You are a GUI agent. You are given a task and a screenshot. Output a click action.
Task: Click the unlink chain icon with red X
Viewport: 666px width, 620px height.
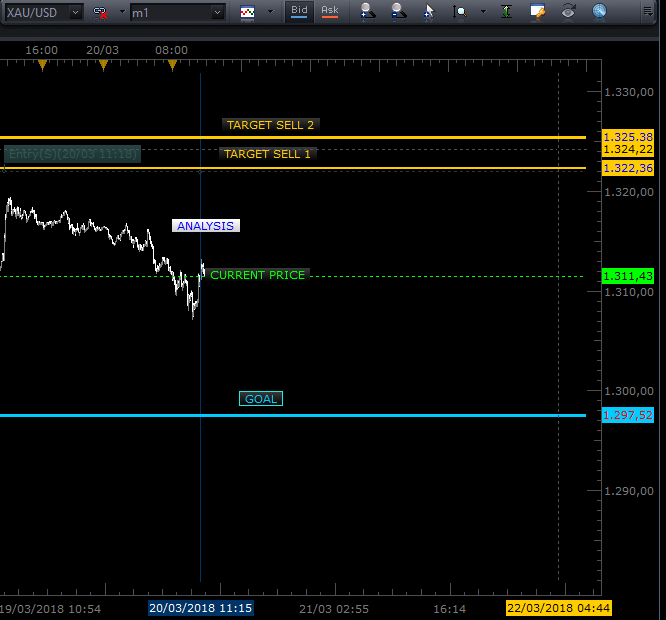coord(100,12)
